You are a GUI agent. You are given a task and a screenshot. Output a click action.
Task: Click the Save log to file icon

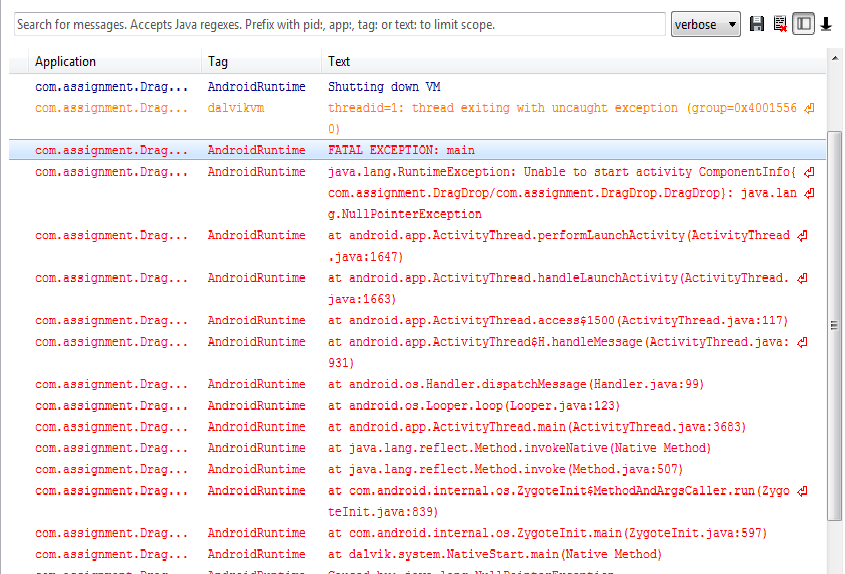[x=757, y=24]
